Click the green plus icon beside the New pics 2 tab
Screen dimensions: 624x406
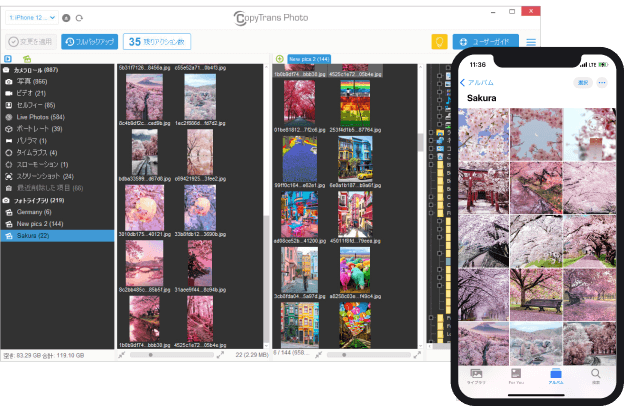(x=280, y=59)
